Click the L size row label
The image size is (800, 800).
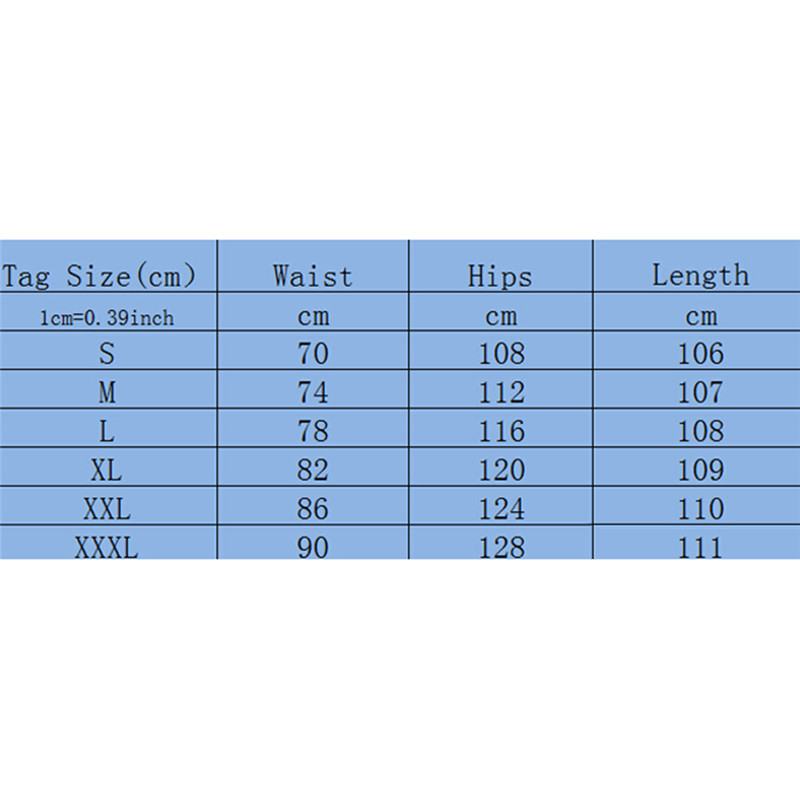(x=107, y=431)
